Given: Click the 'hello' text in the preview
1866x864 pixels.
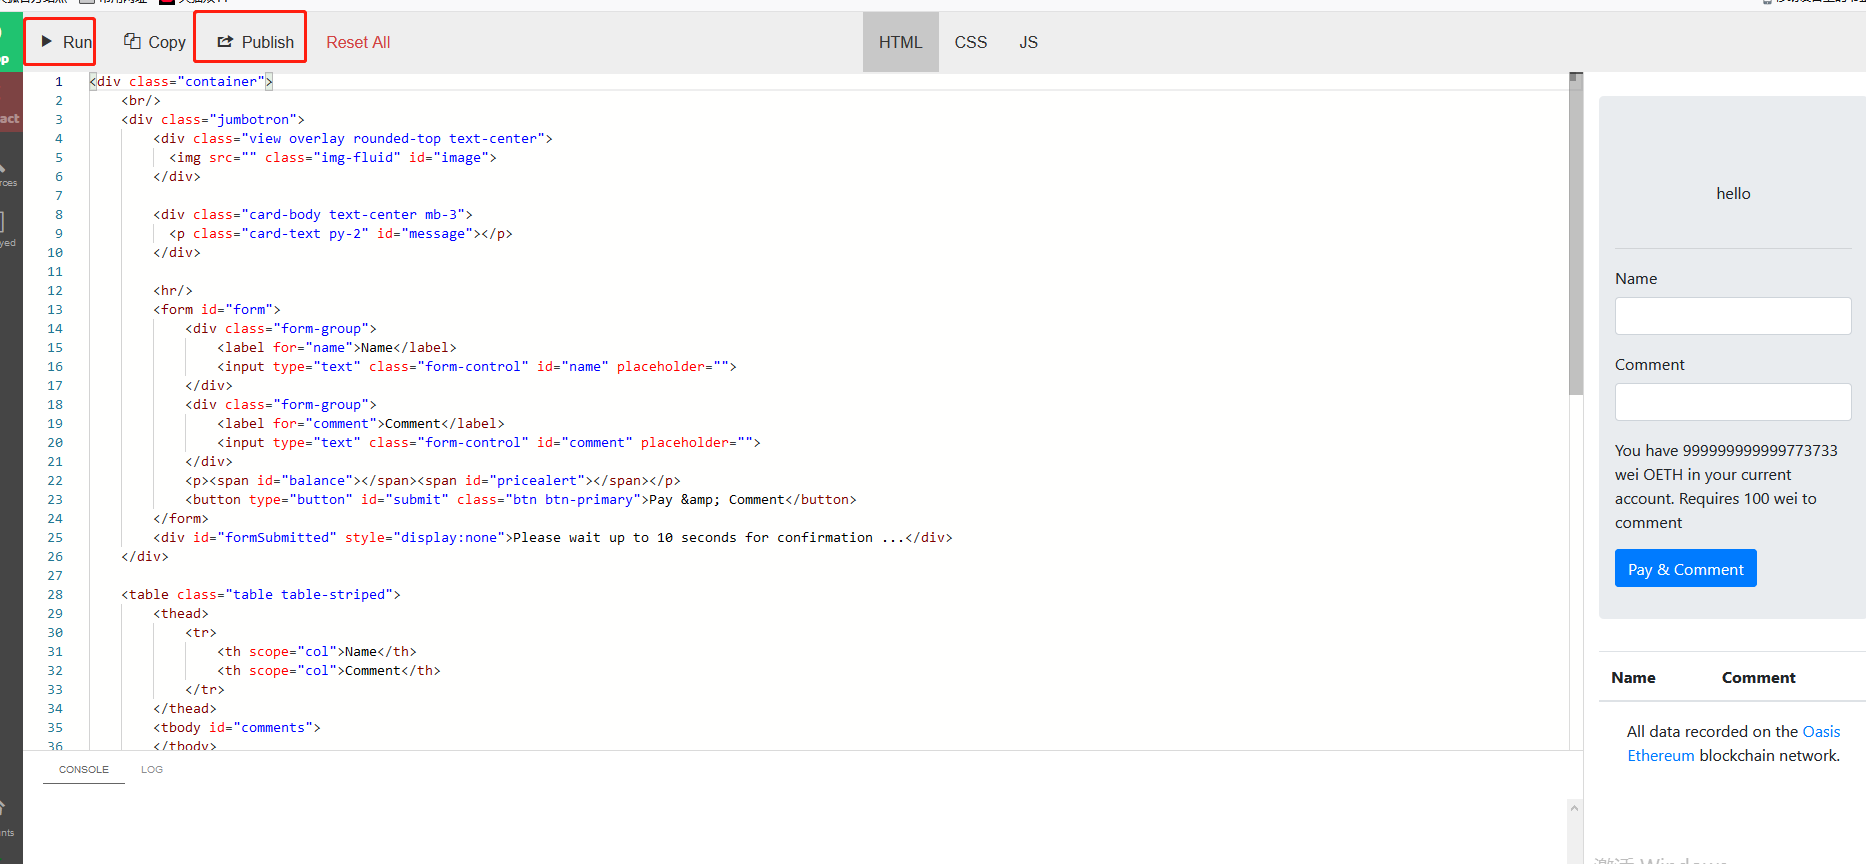Looking at the screenshot, I should (x=1733, y=194).
